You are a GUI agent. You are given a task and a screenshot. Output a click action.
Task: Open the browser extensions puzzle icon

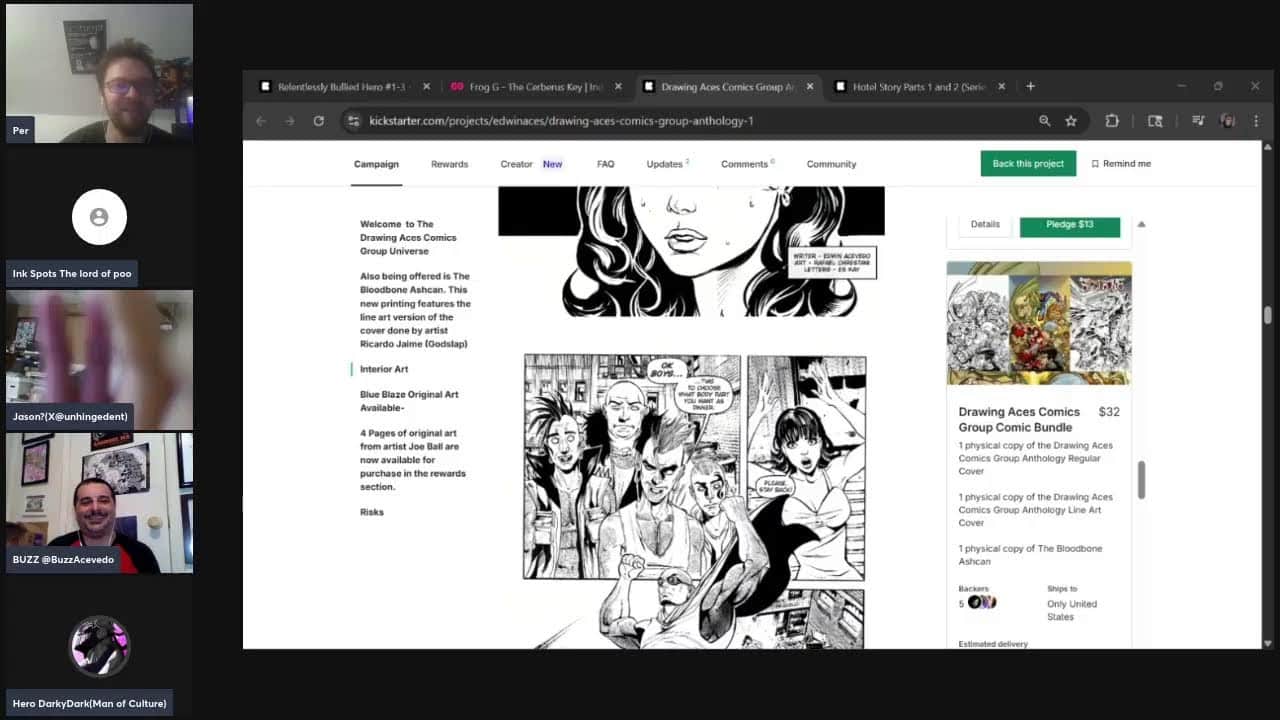[x=1112, y=121]
